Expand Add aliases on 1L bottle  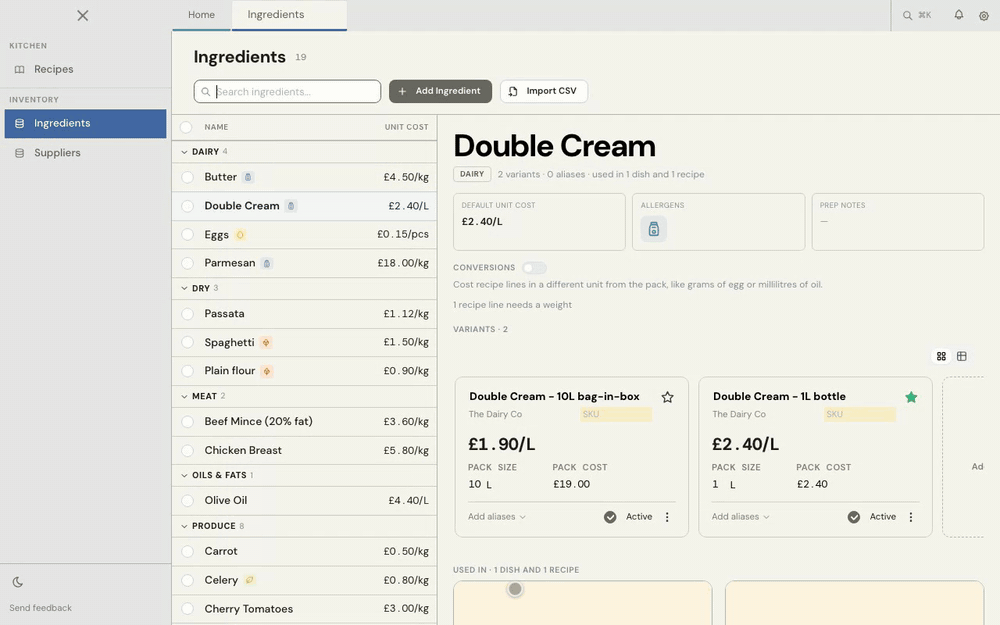[740, 517]
